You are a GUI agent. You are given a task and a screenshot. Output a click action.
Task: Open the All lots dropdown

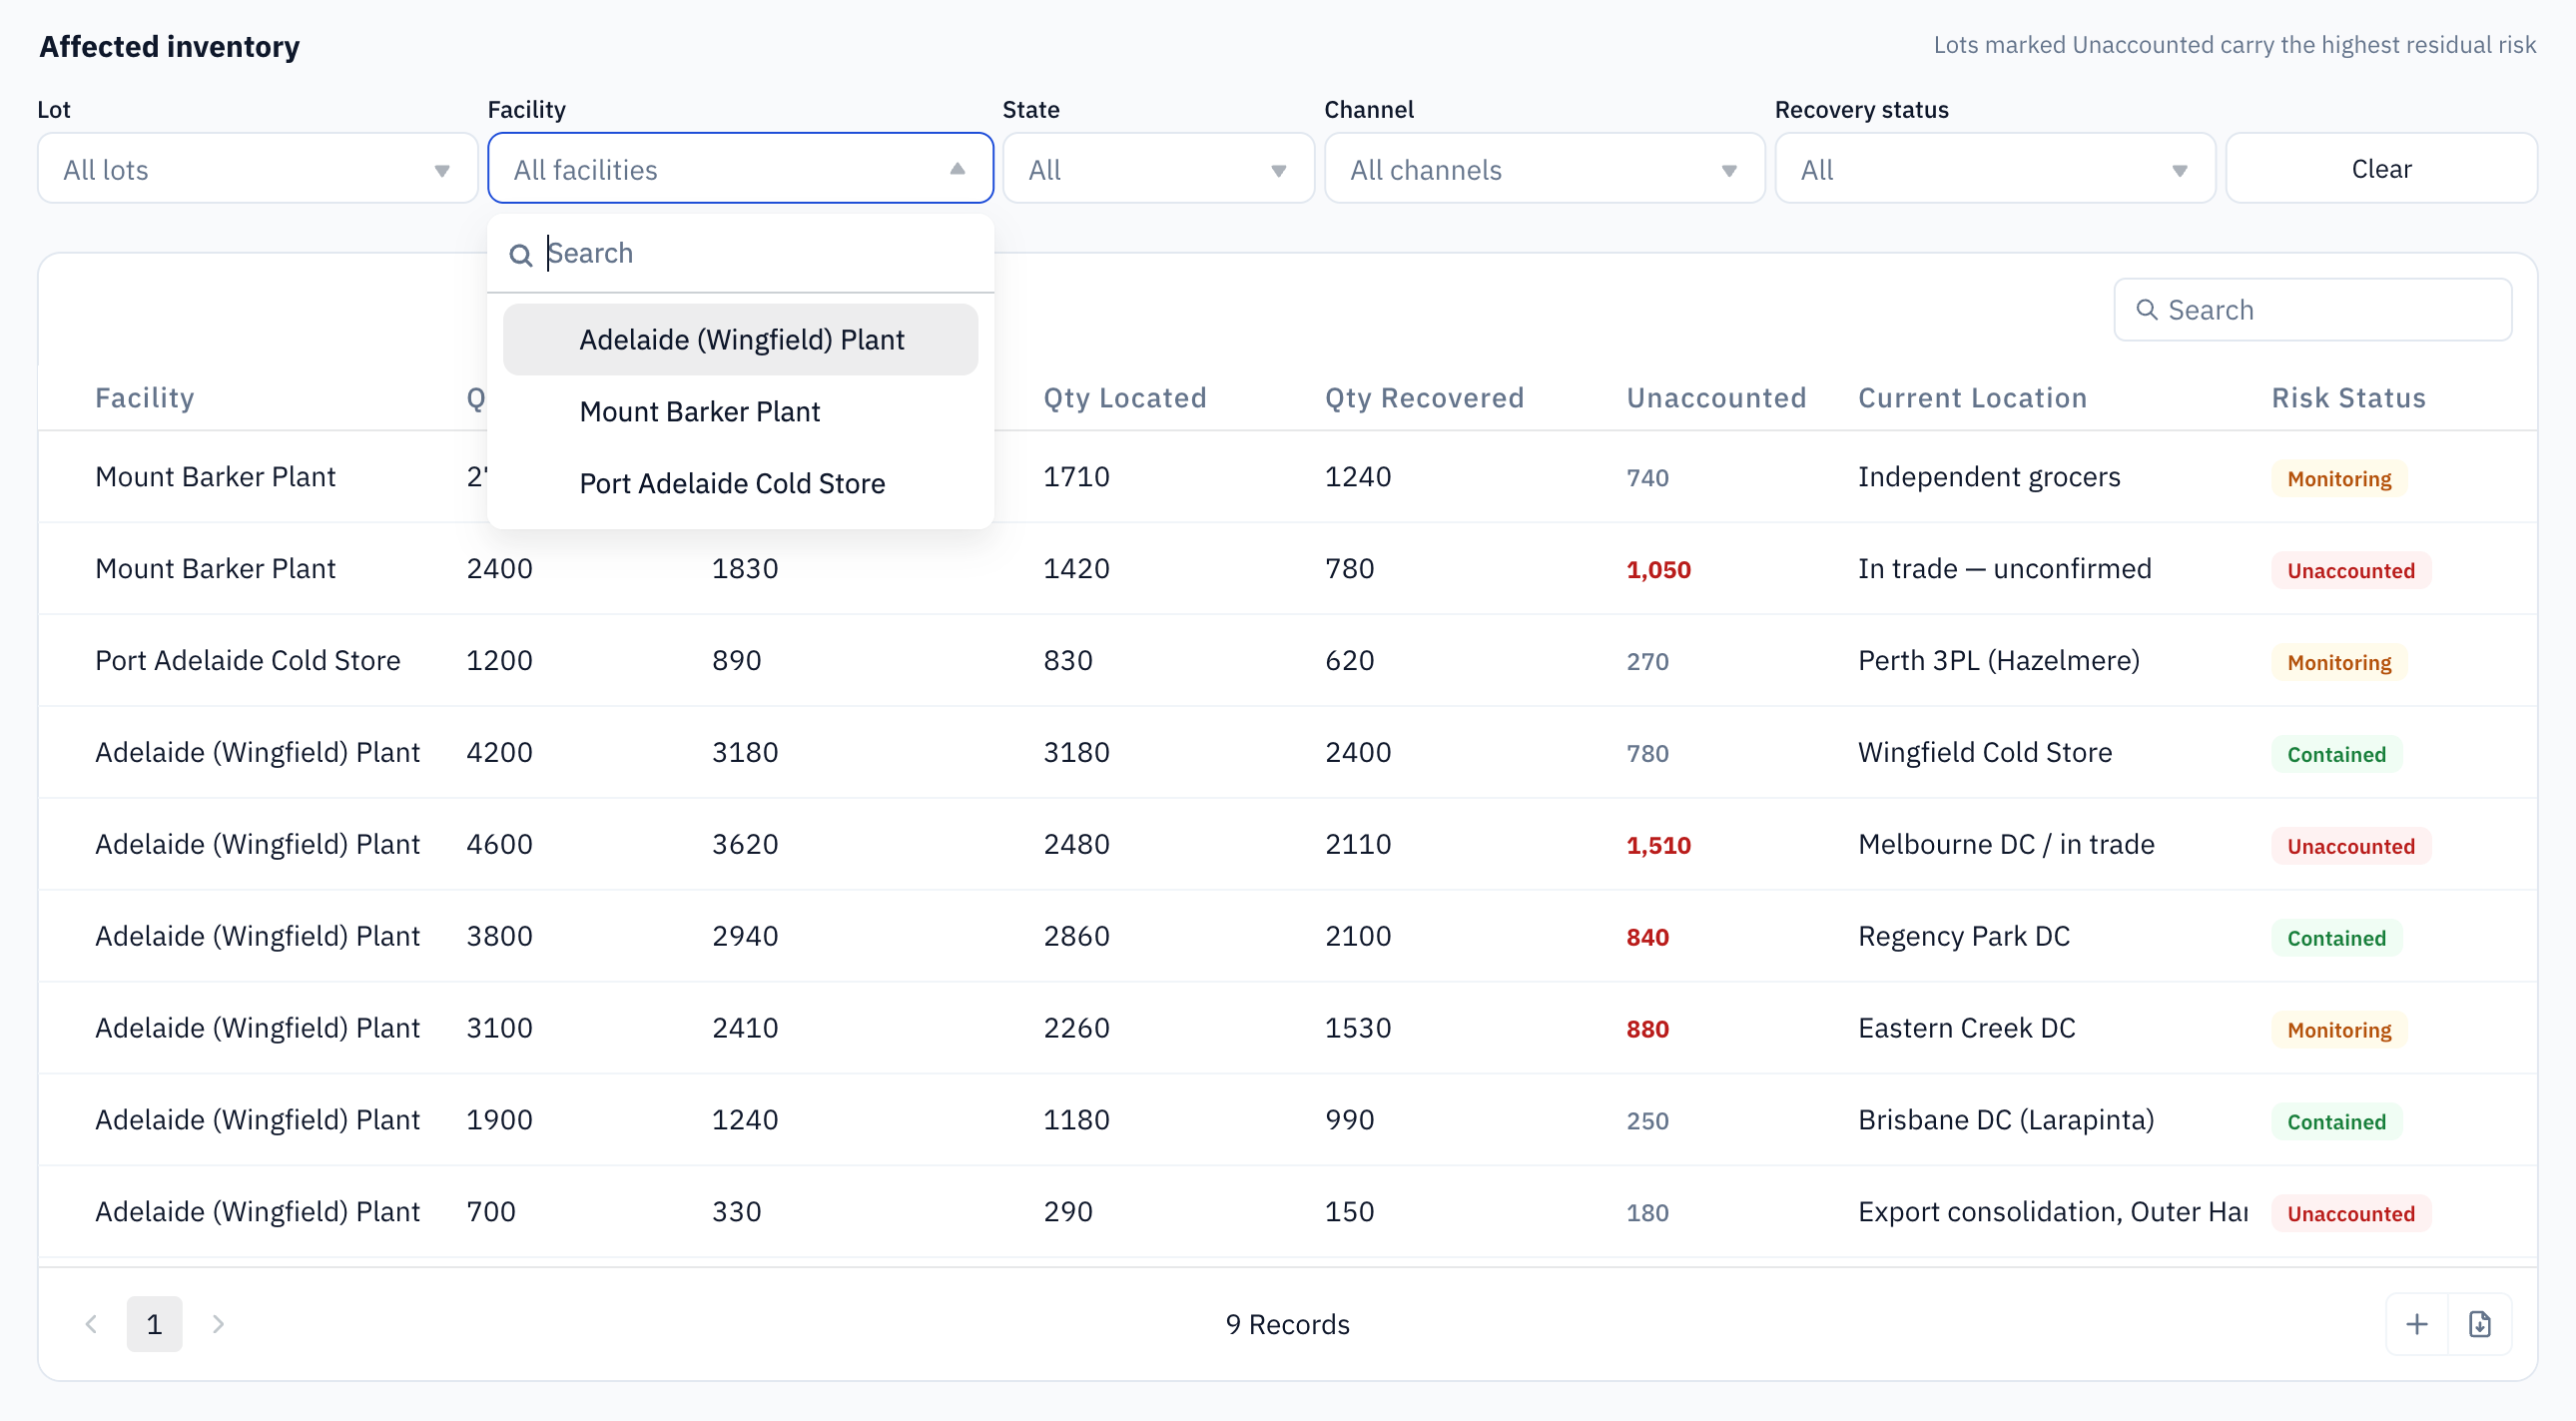[x=257, y=169]
